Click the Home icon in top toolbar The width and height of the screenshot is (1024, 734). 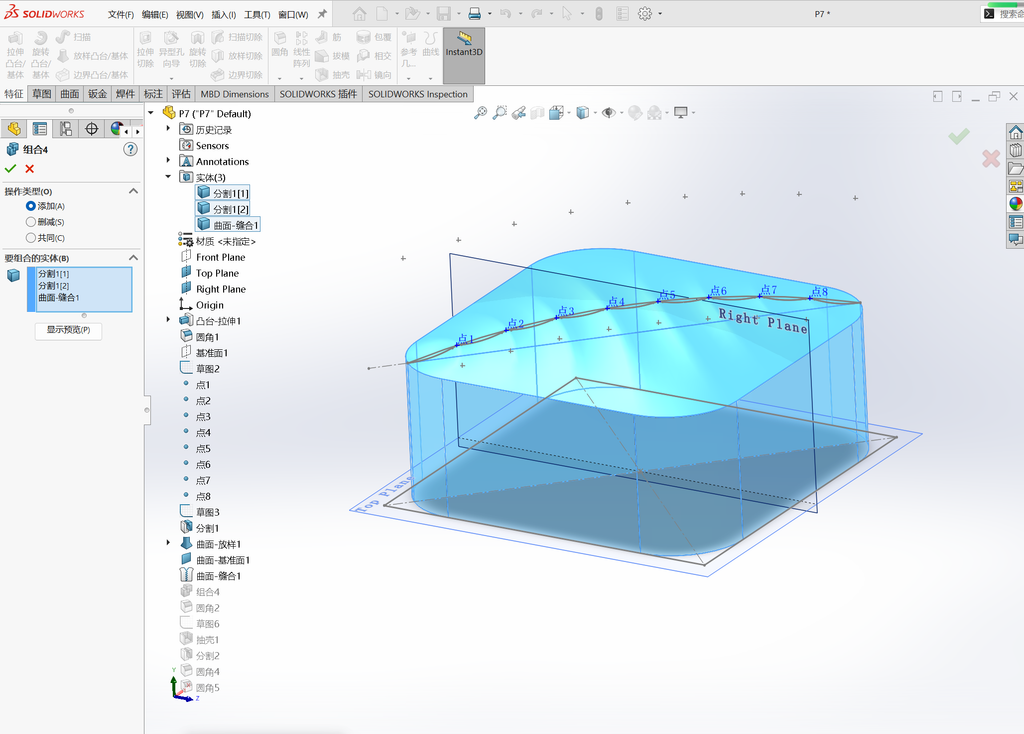point(359,14)
